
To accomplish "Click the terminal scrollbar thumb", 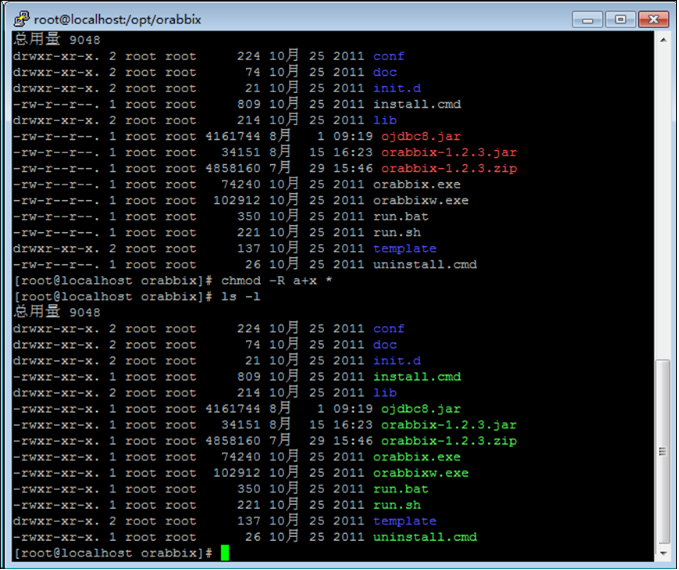I will (663, 452).
